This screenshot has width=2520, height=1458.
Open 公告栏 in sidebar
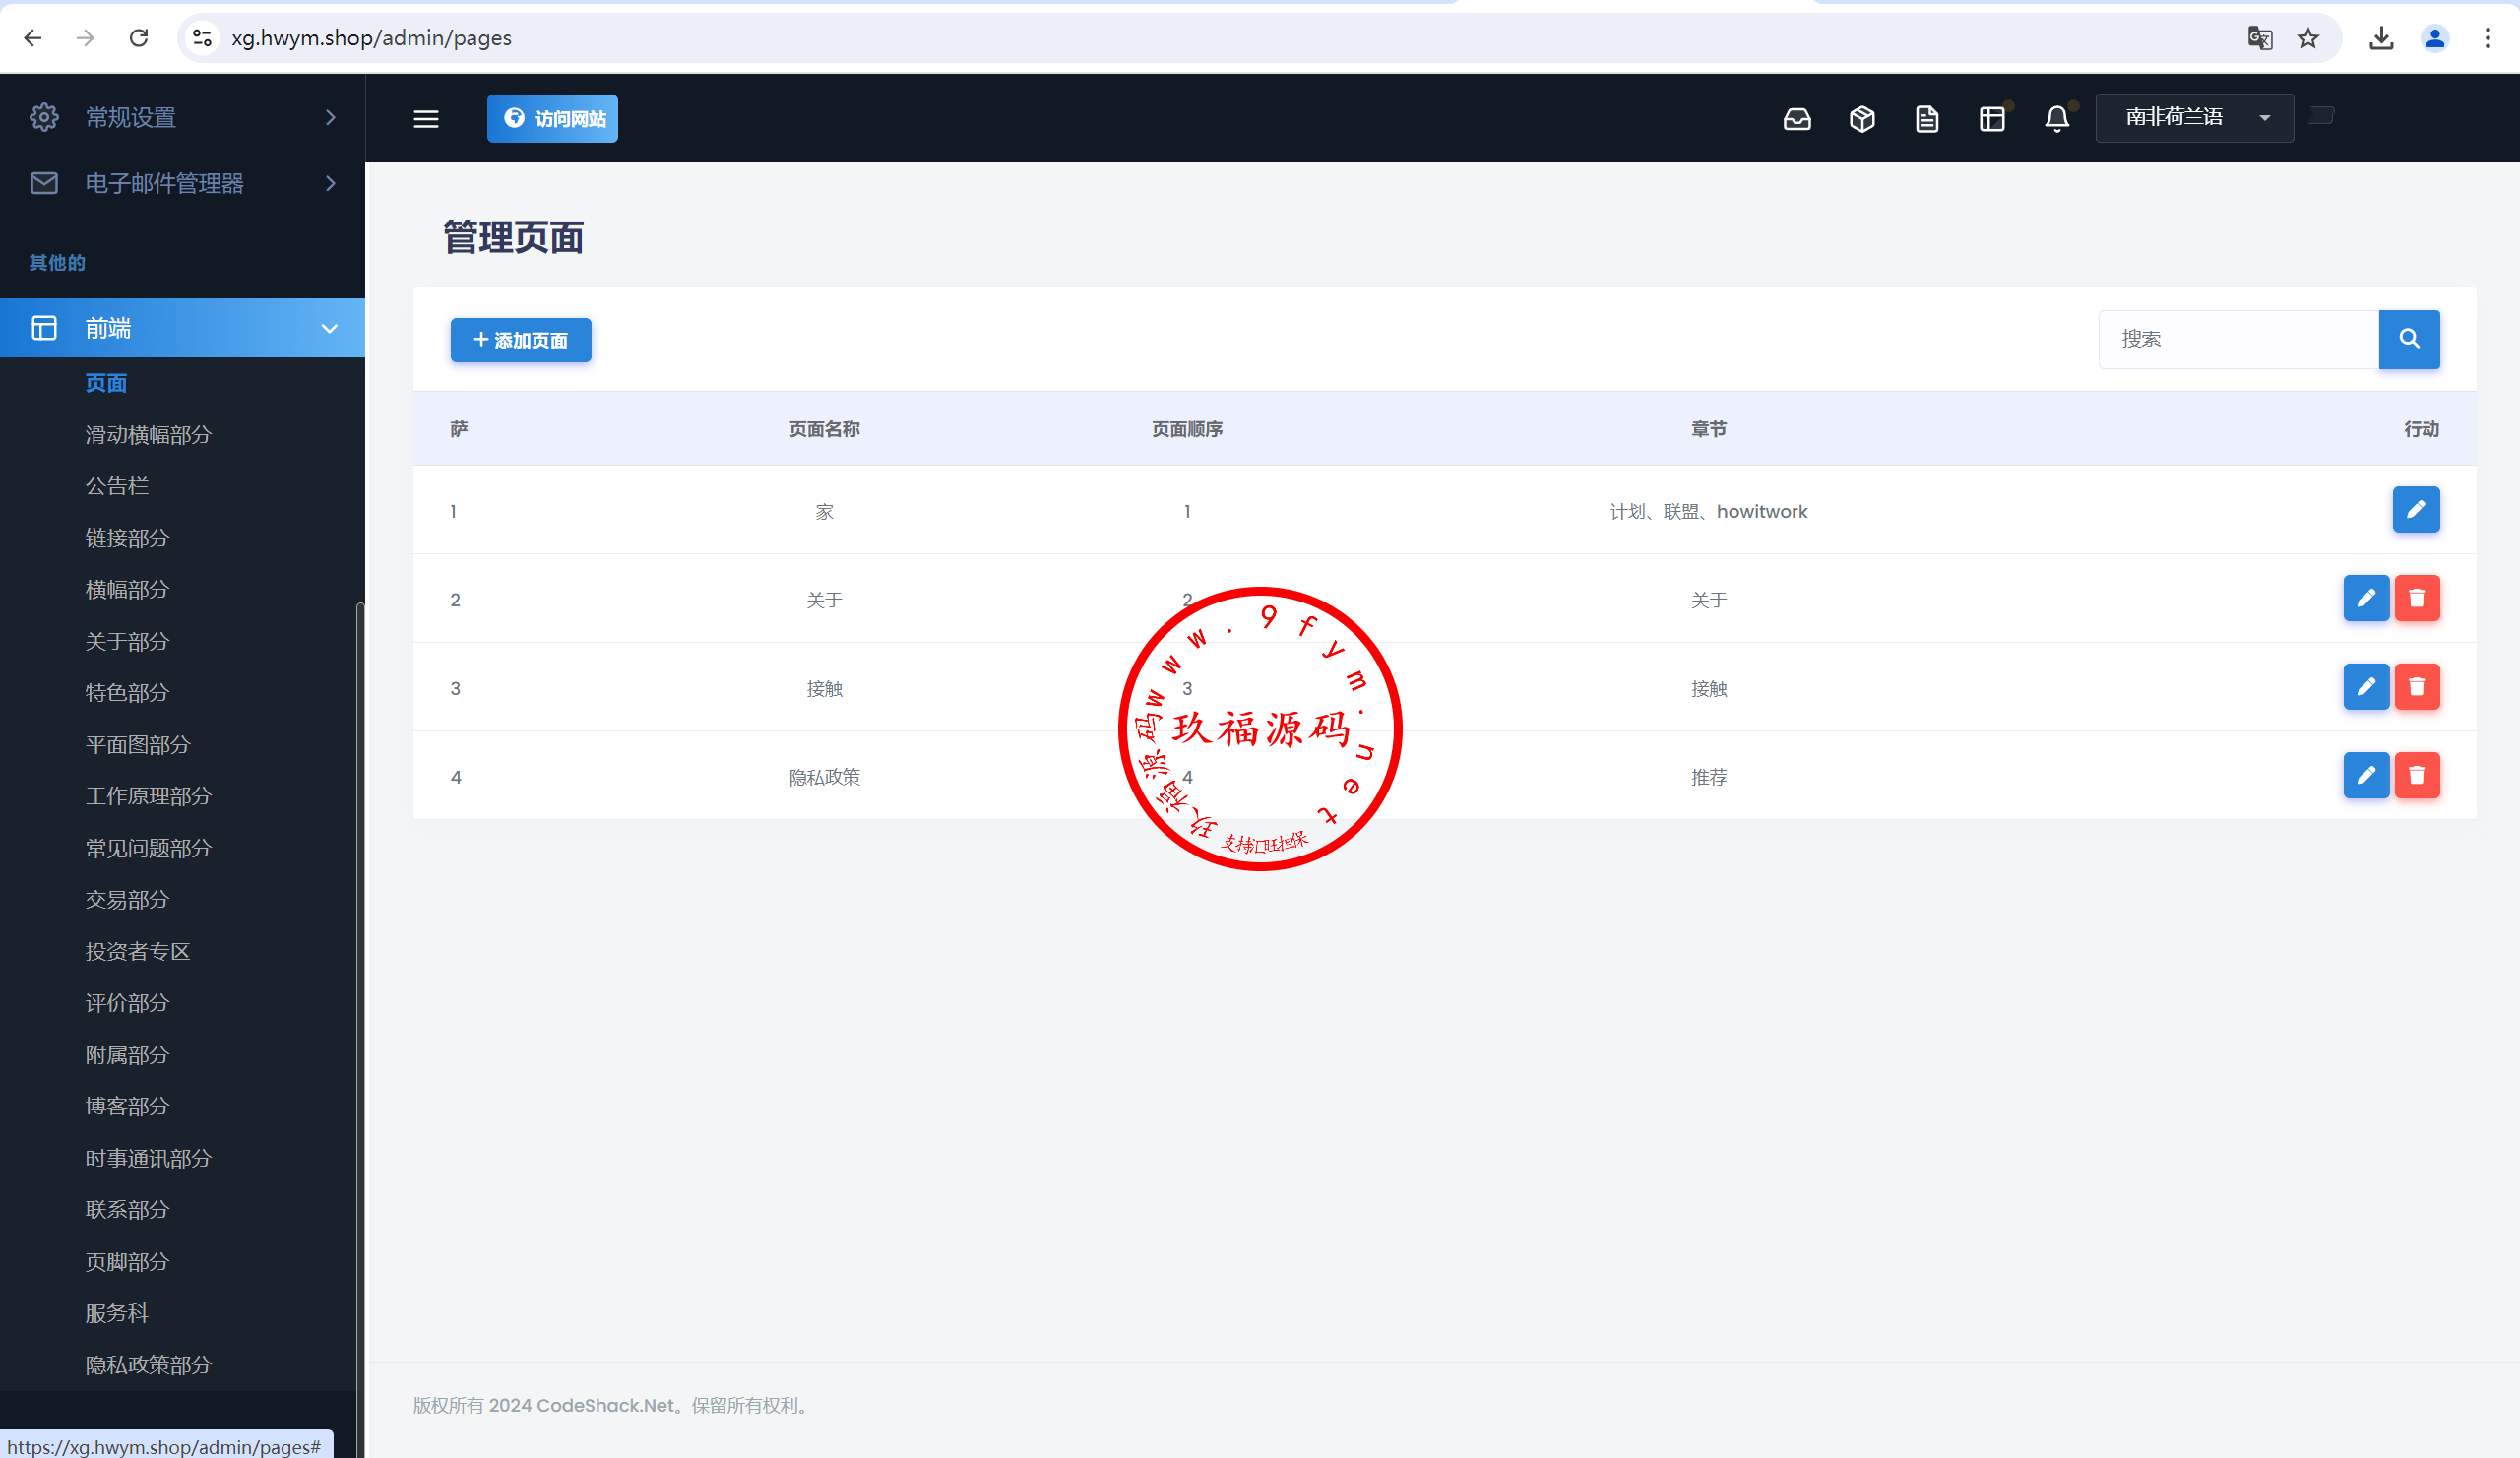click(x=117, y=486)
